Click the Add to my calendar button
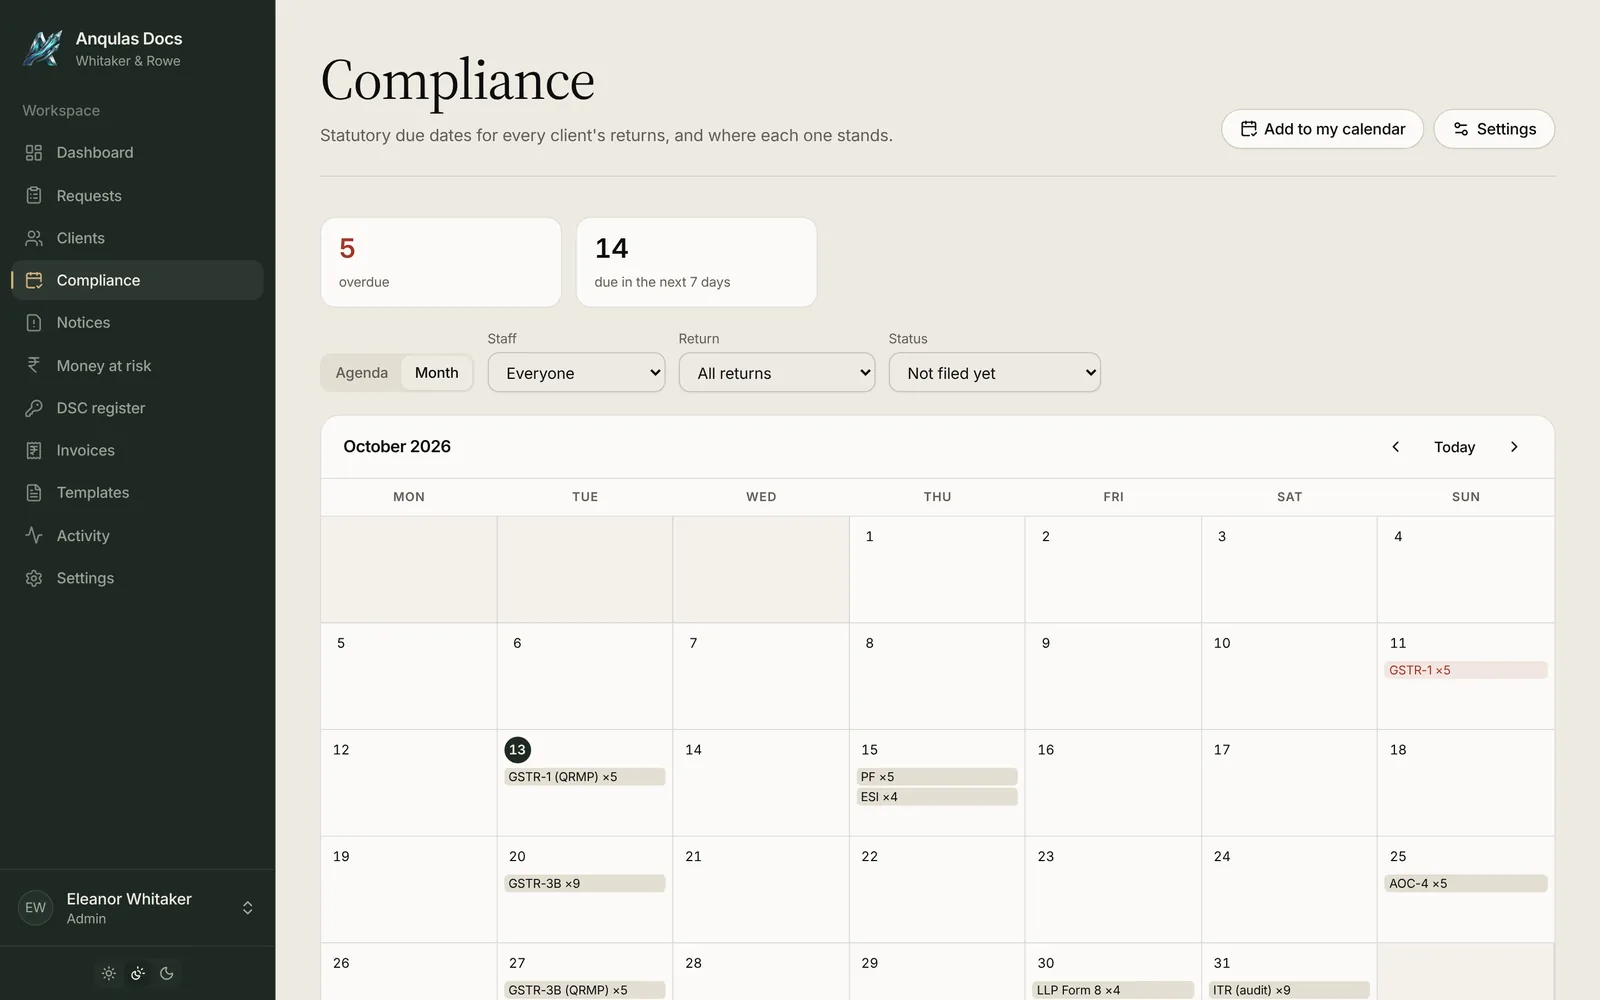Viewport: 1600px width, 1000px height. click(x=1322, y=129)
